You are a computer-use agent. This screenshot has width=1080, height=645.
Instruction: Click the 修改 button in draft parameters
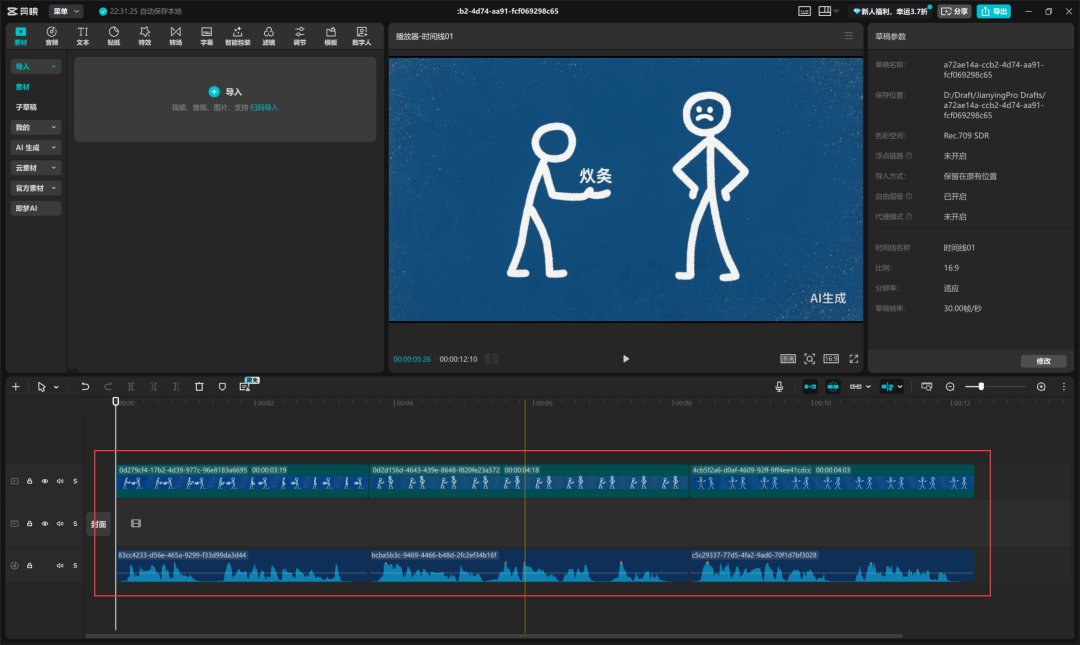click(1043, 361)
